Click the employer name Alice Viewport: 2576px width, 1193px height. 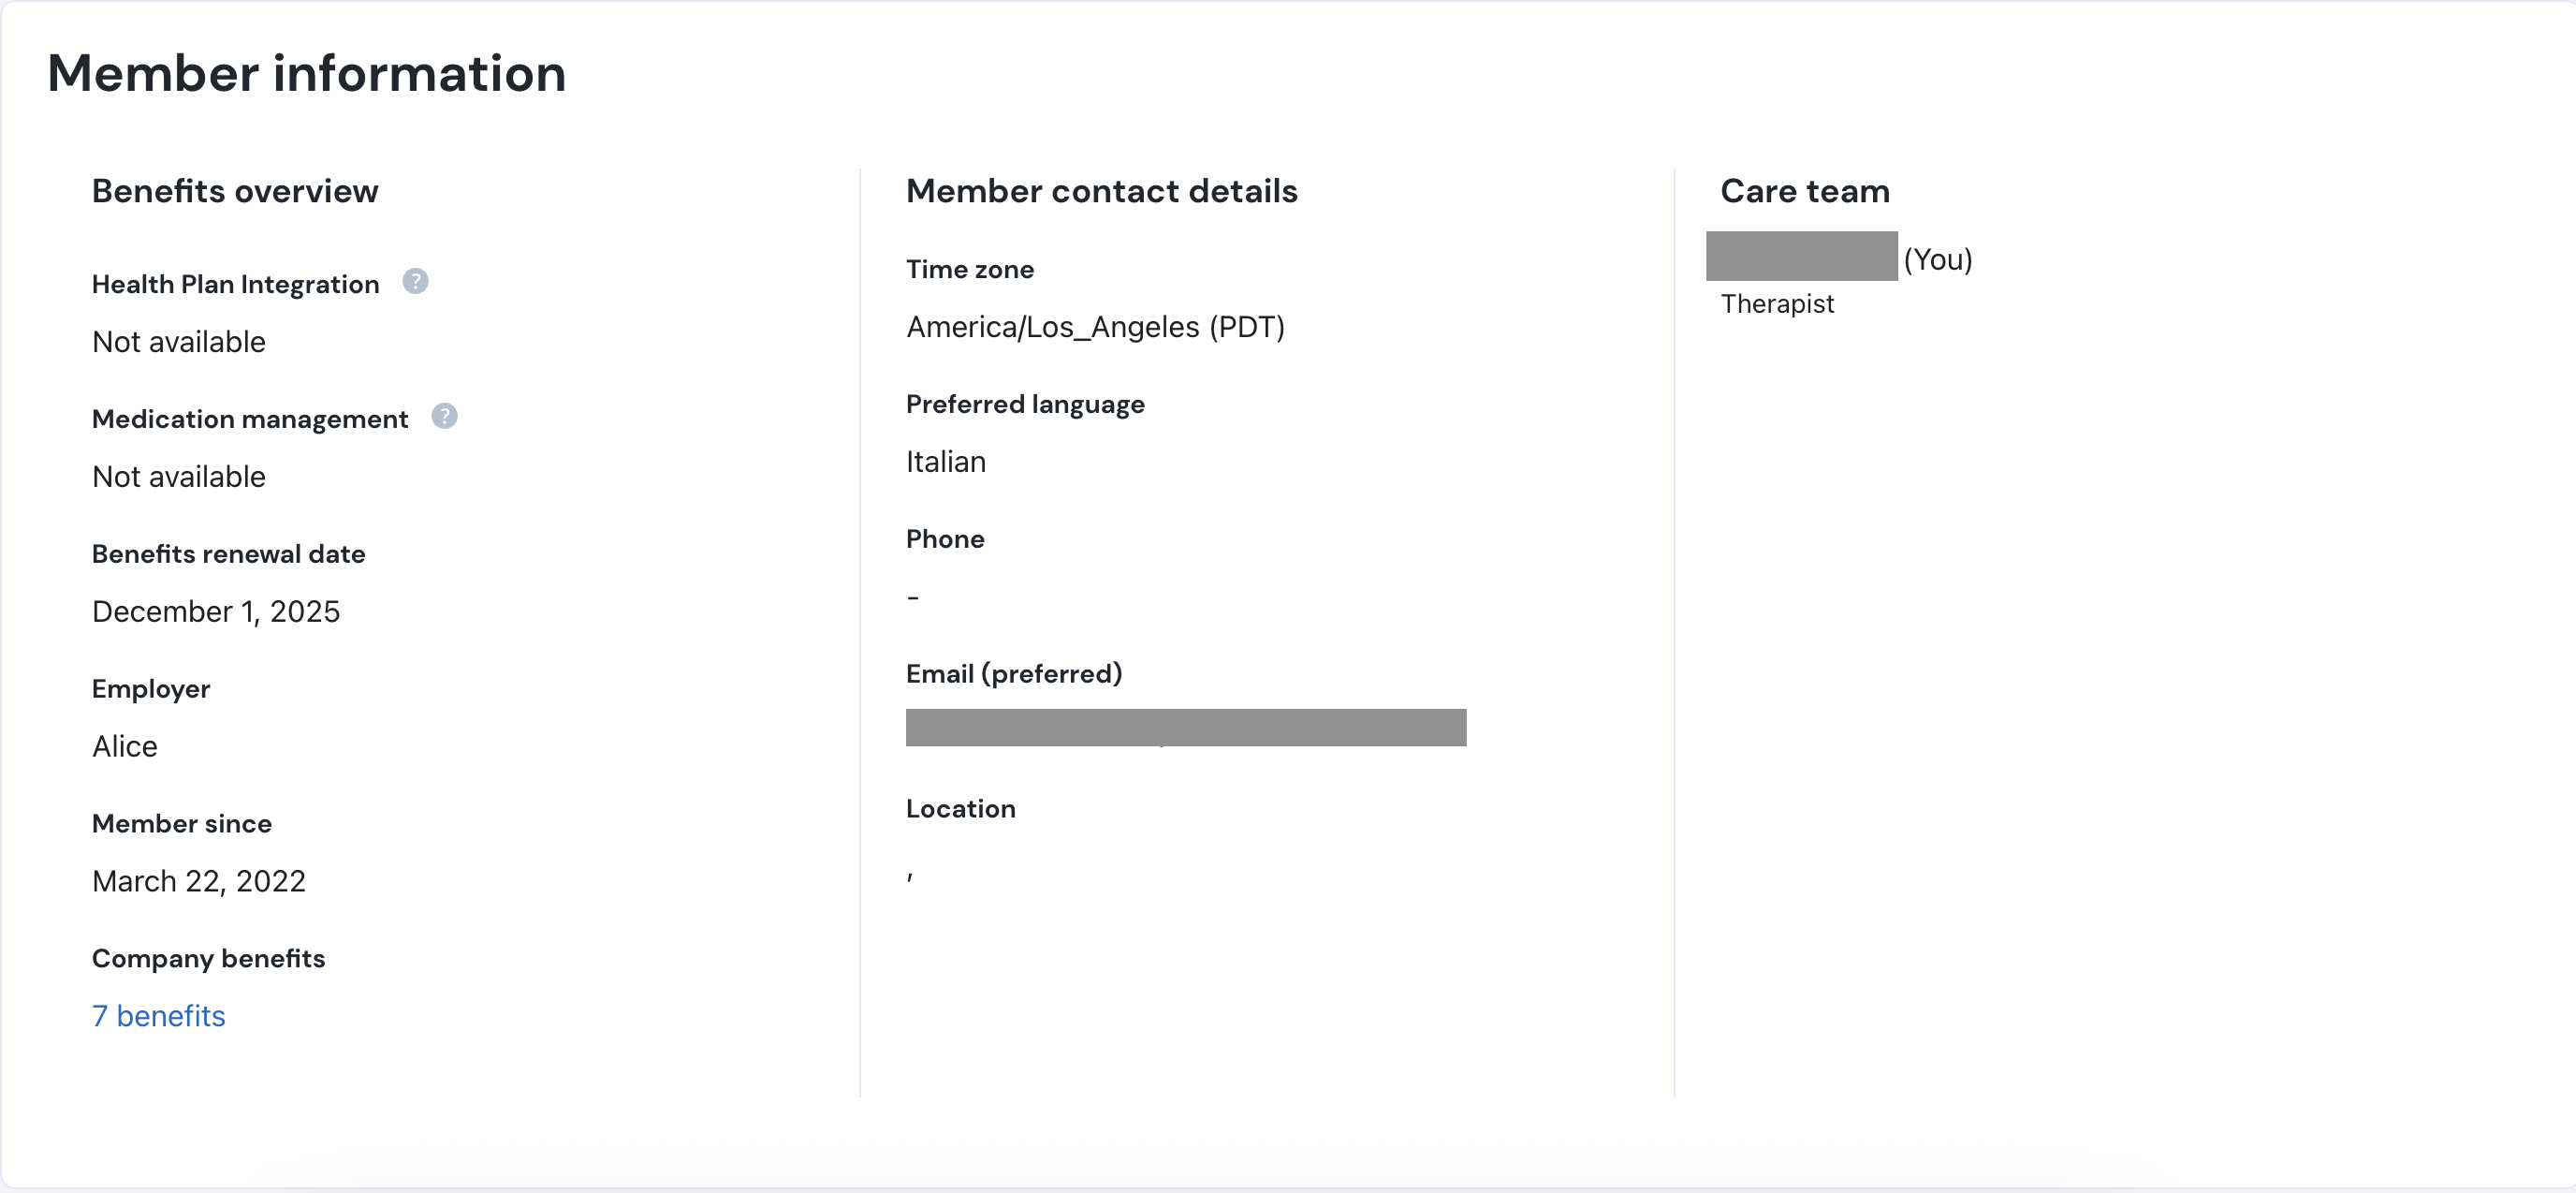pyautogui.click(x=125, y=746)
